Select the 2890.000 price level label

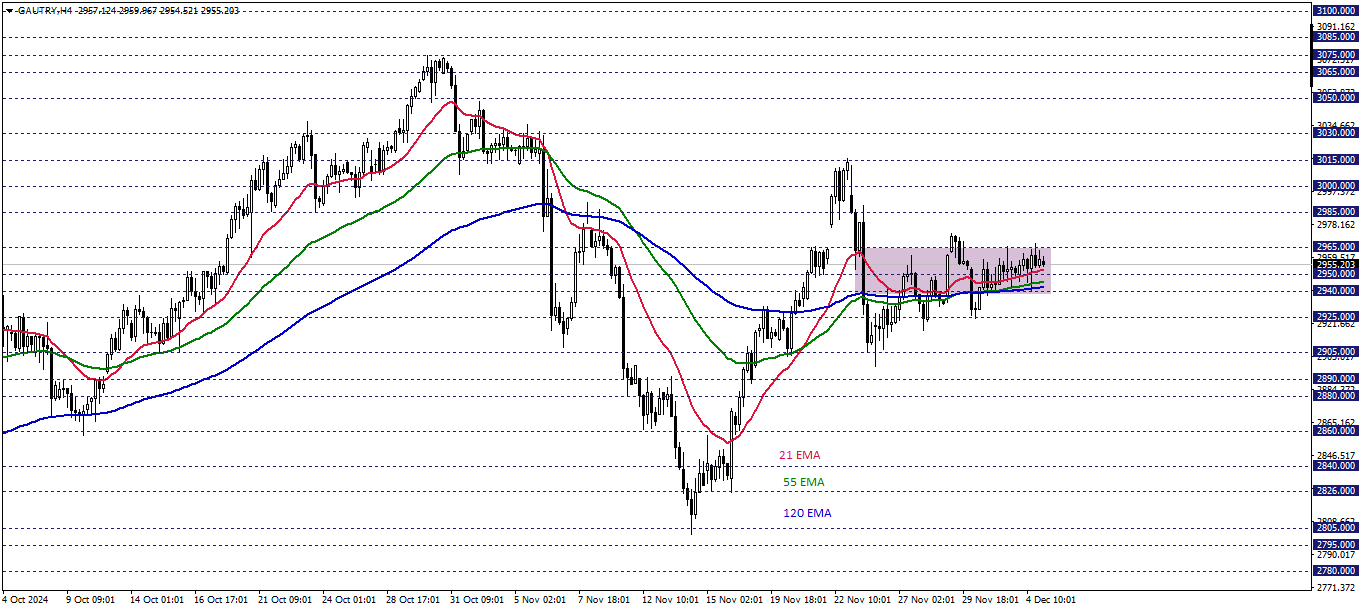pyautogui.click(x=1335, y=379)
